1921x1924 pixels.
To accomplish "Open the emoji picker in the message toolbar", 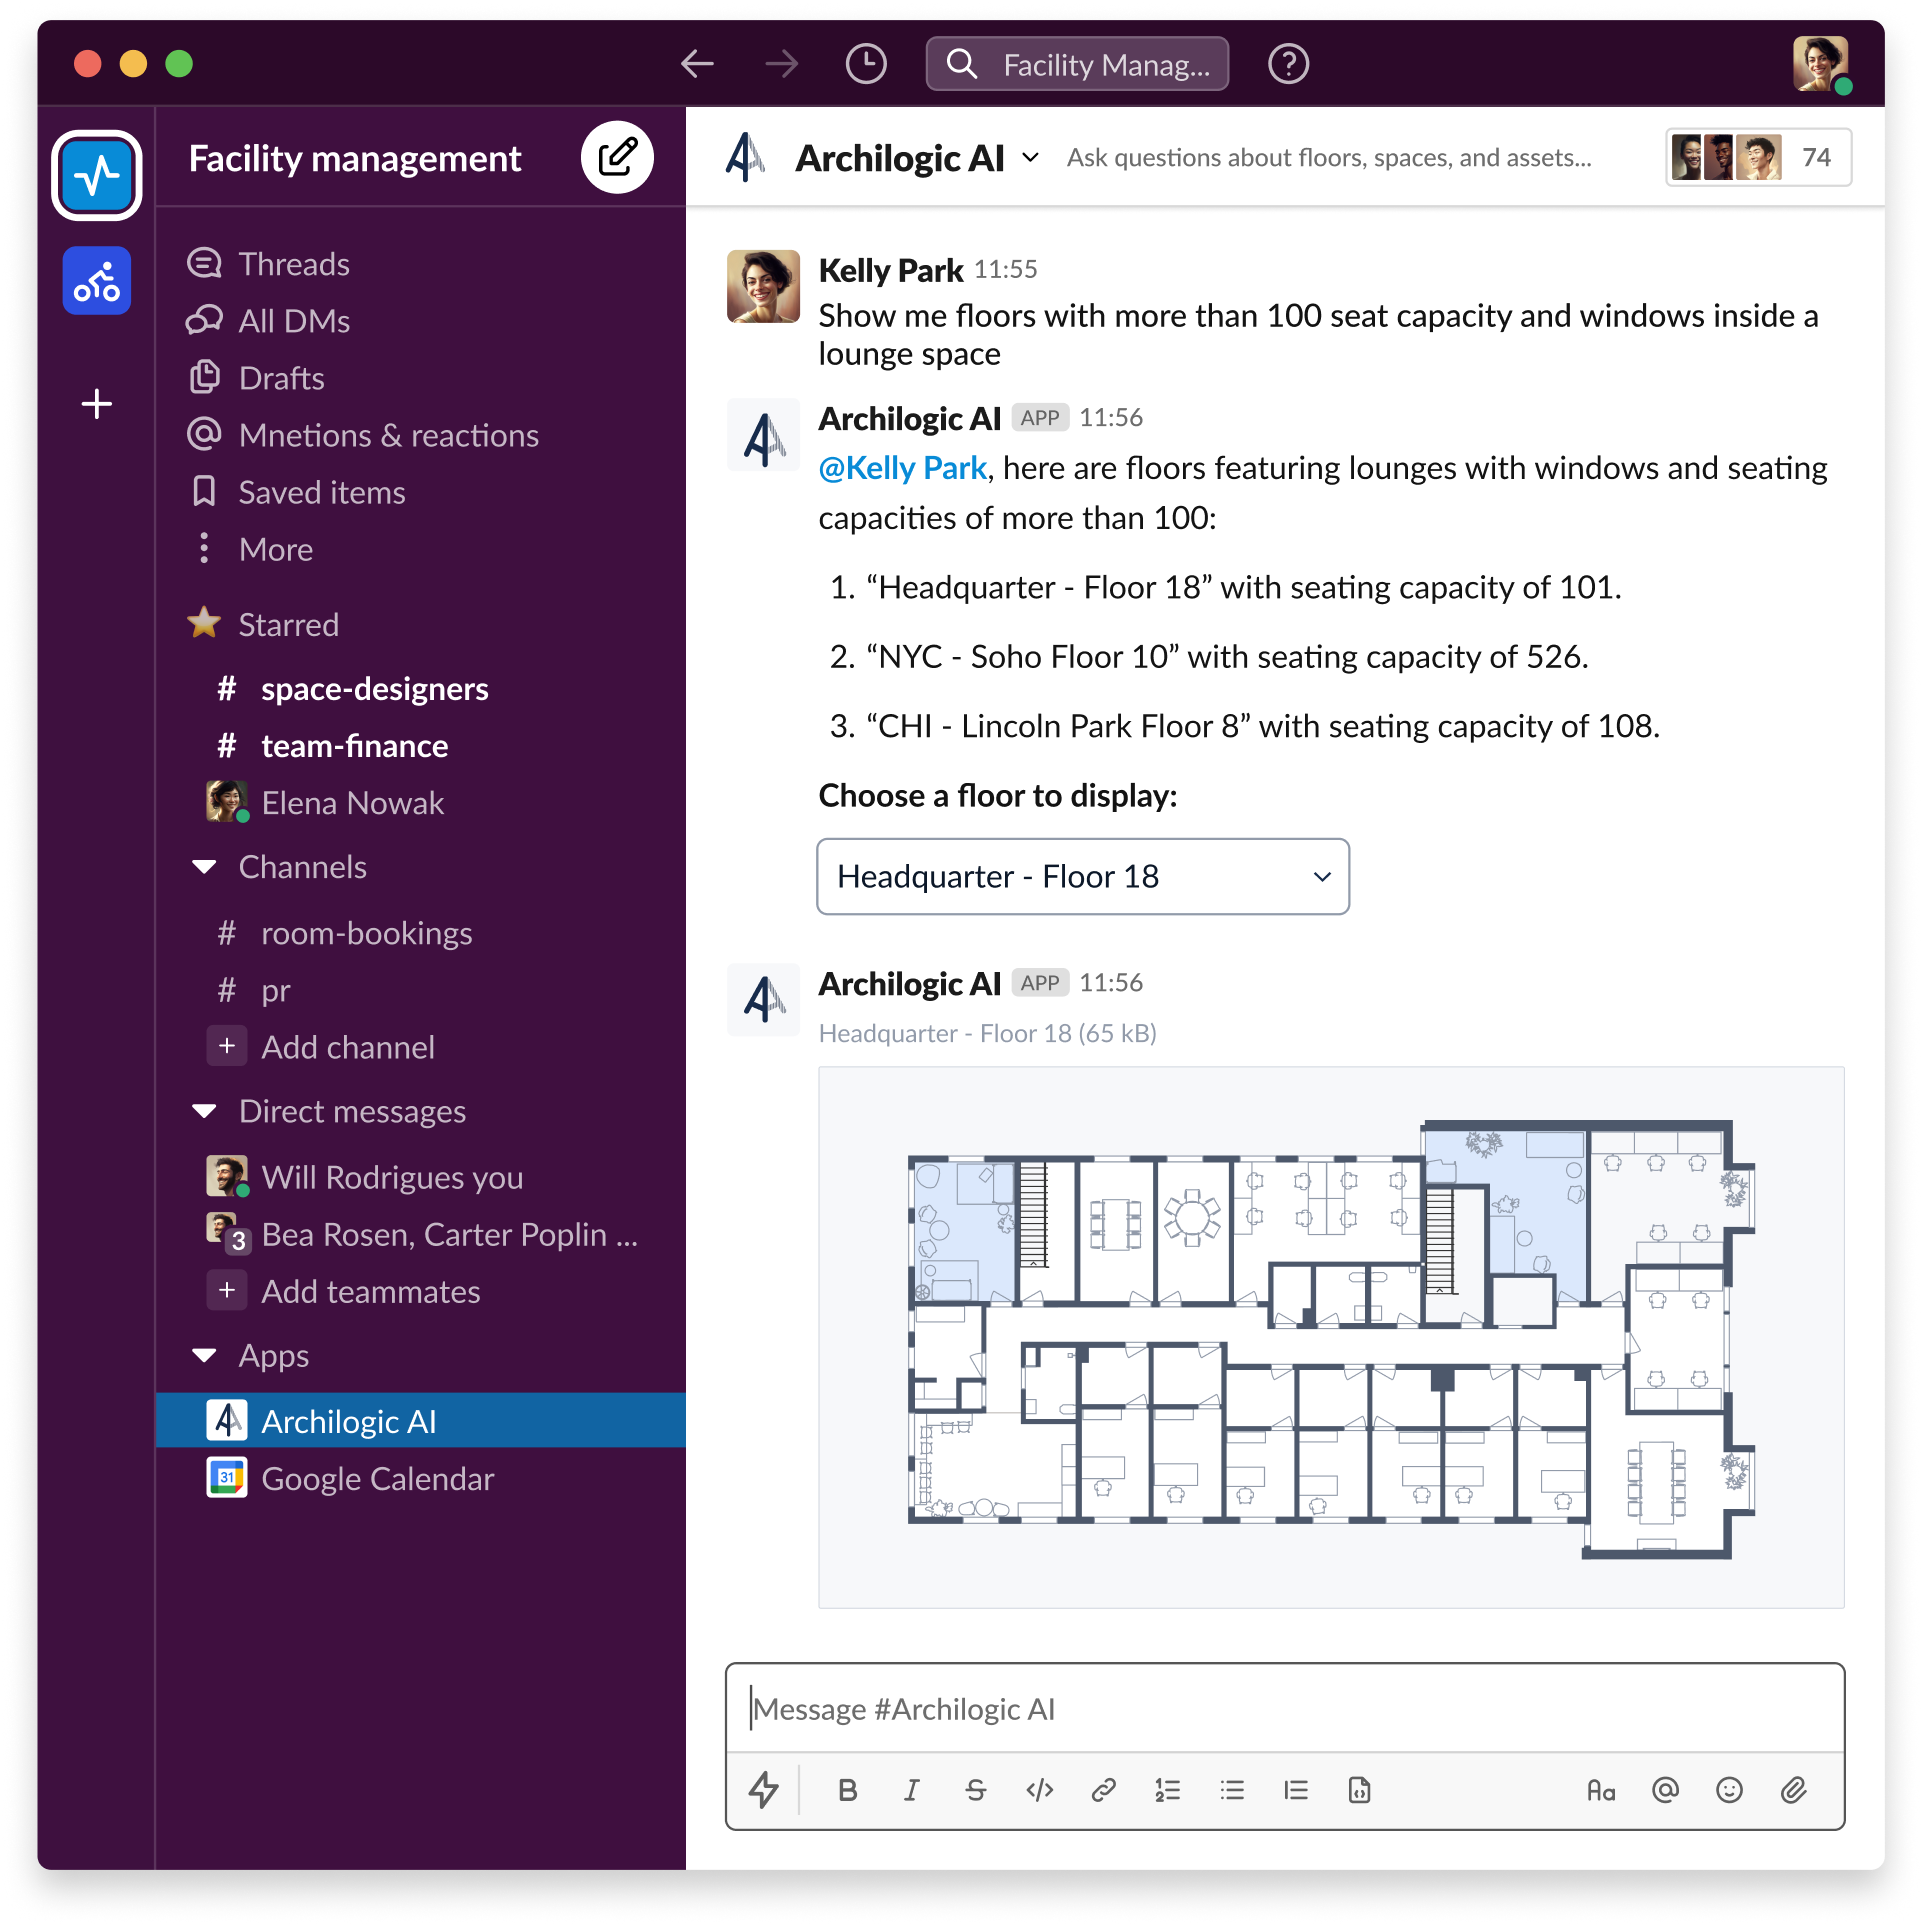I will point(1727,1790).
